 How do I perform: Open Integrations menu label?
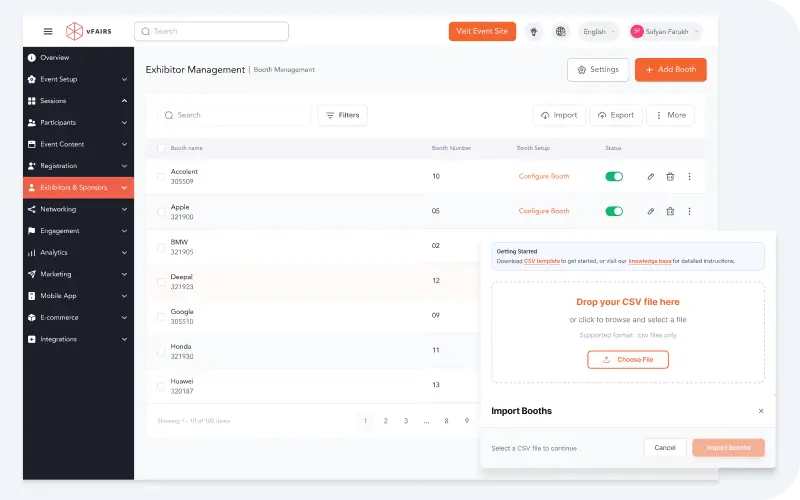pos(59,339)
